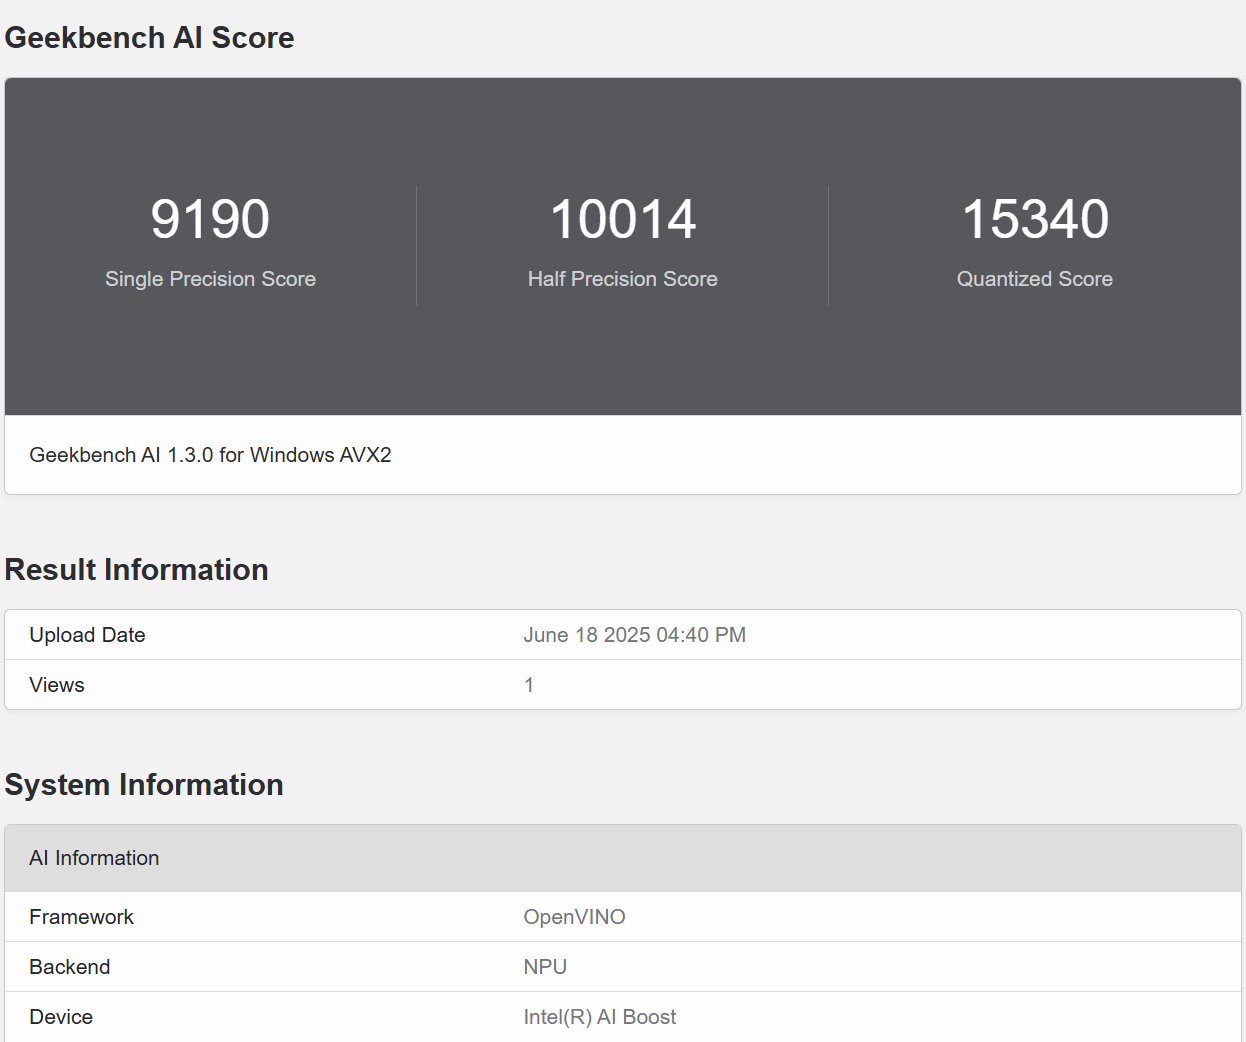Viewport: 1246px width, 1042px height.
Task: Click the Device row label
Action: pyautogui.click(x=61, y=1017)
